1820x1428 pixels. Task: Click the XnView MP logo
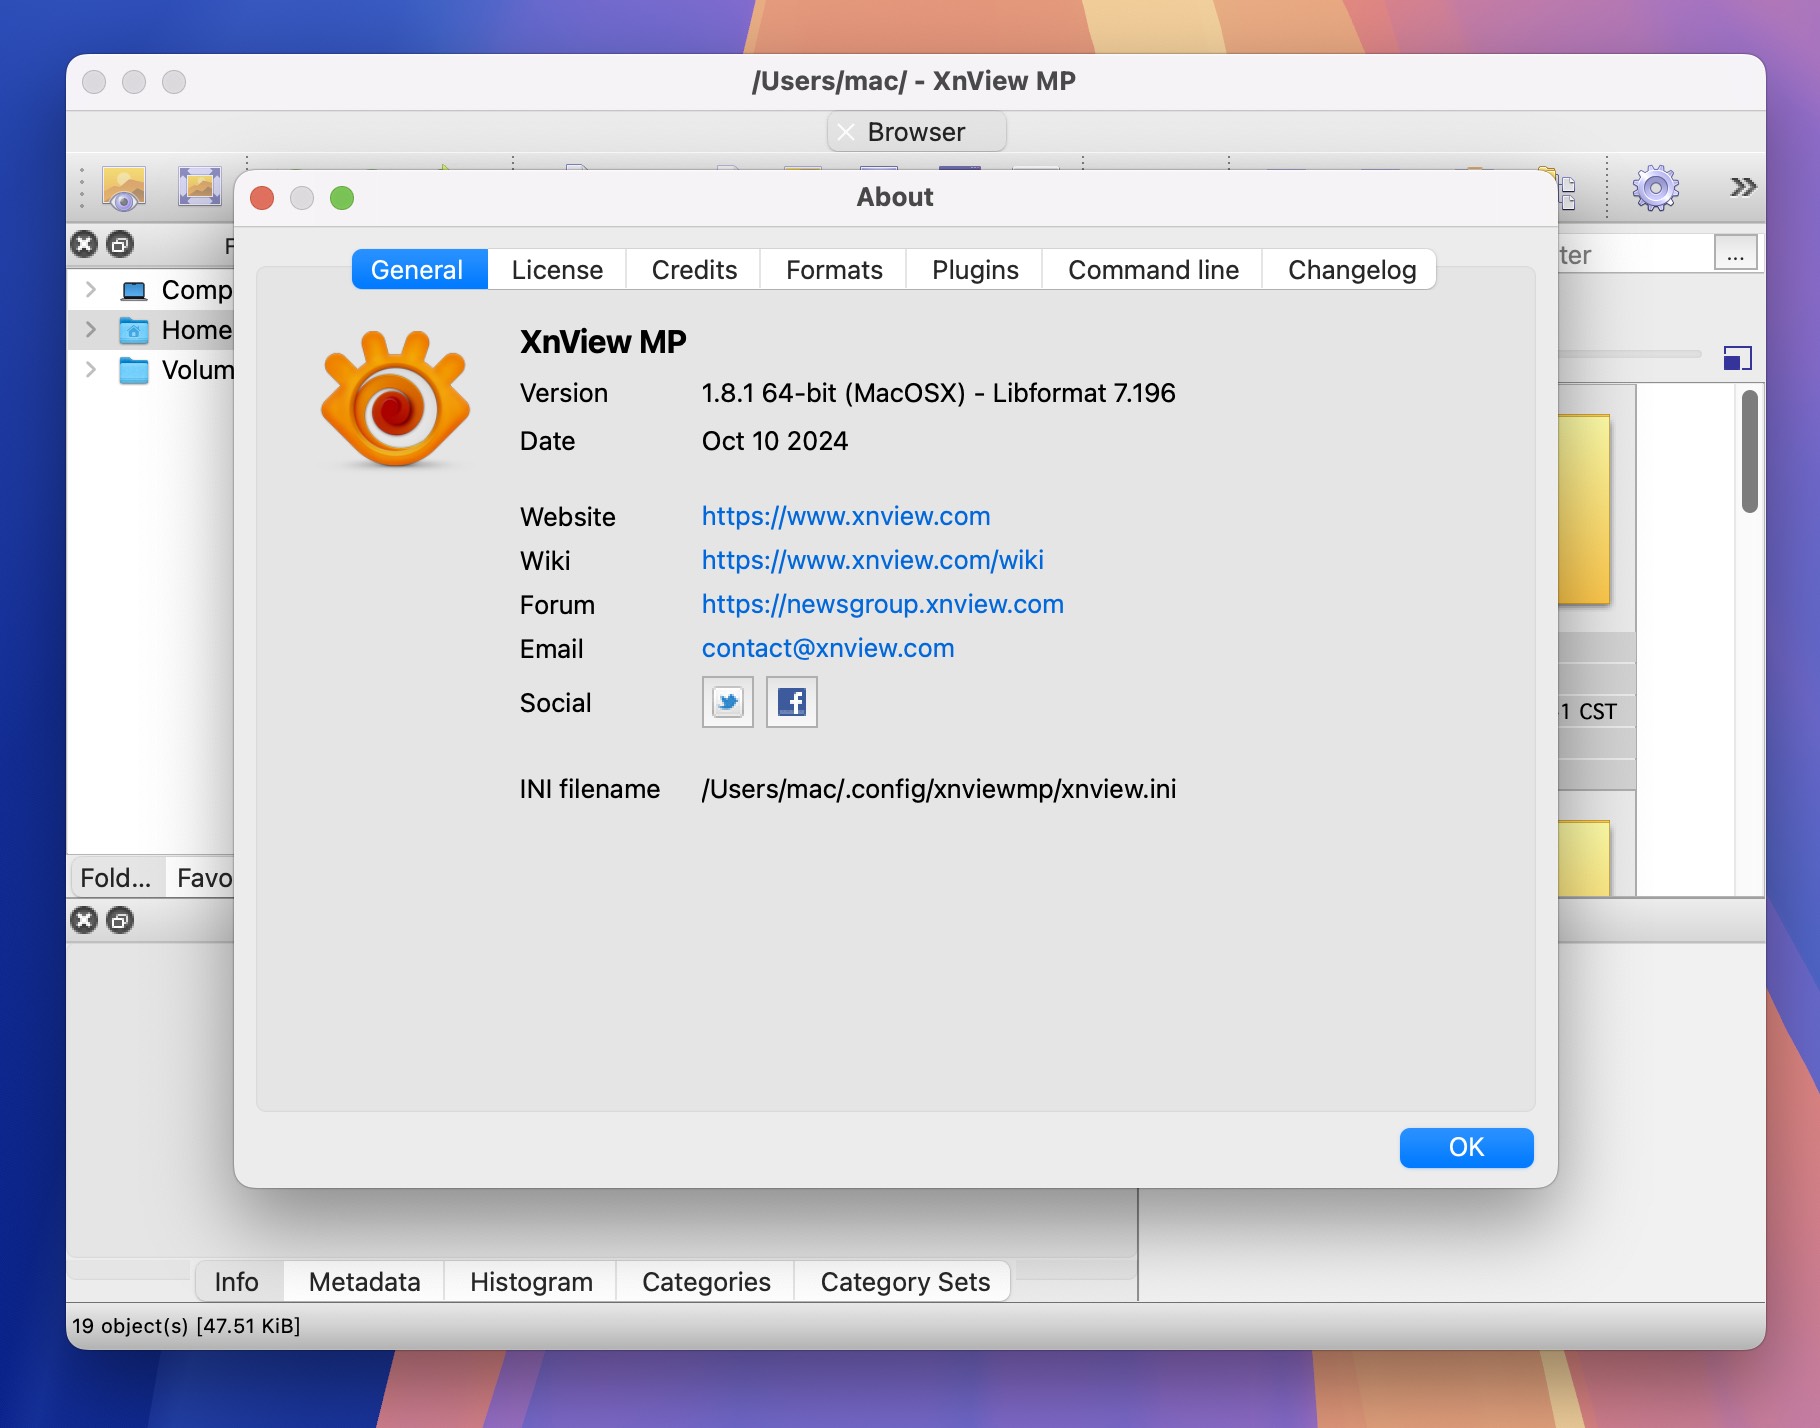coord(395,400)
